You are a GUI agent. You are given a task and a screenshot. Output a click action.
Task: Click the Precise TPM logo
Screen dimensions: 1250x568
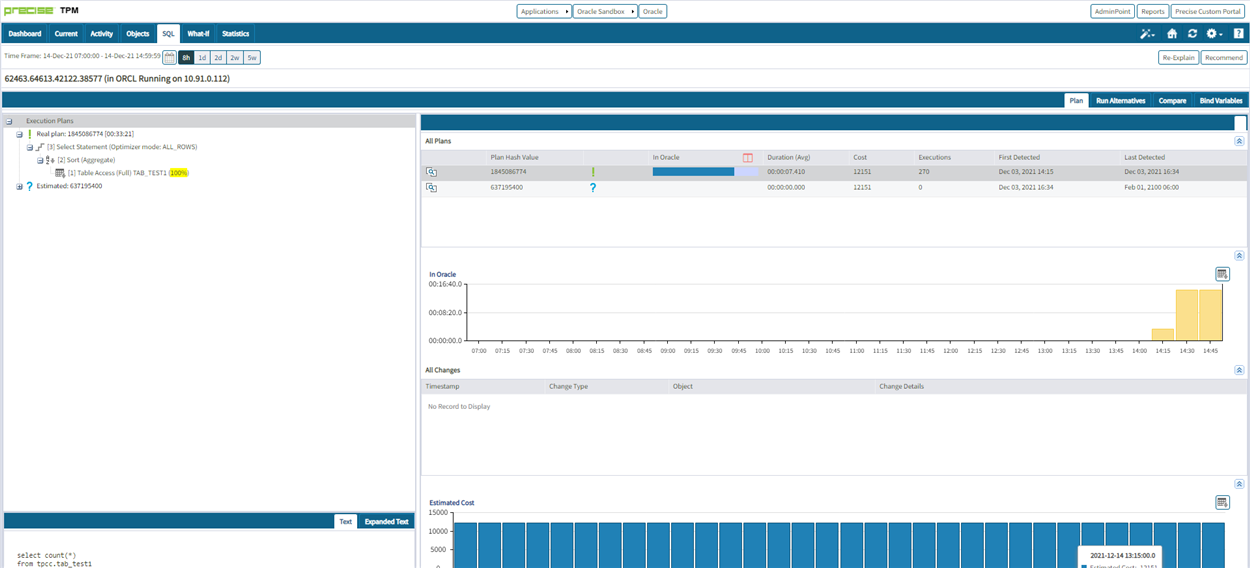tap(42, 10)
